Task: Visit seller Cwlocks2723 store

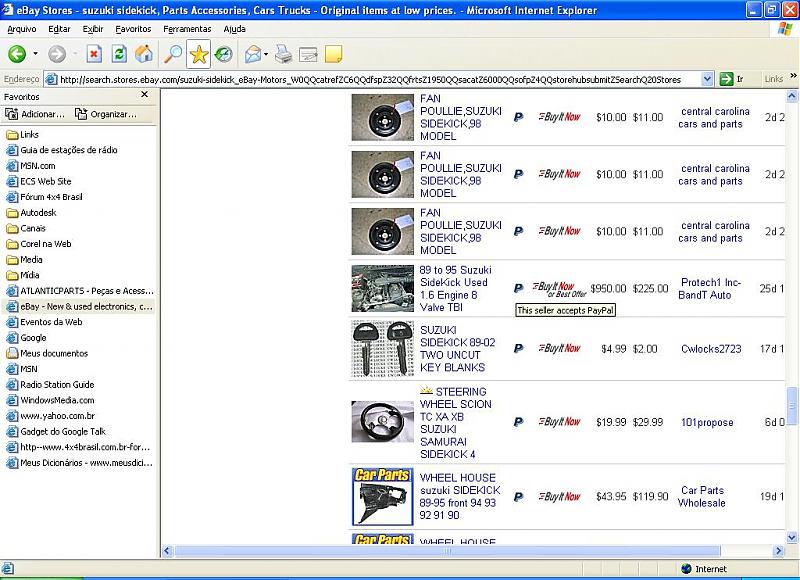Action: [x=711, y=349]
